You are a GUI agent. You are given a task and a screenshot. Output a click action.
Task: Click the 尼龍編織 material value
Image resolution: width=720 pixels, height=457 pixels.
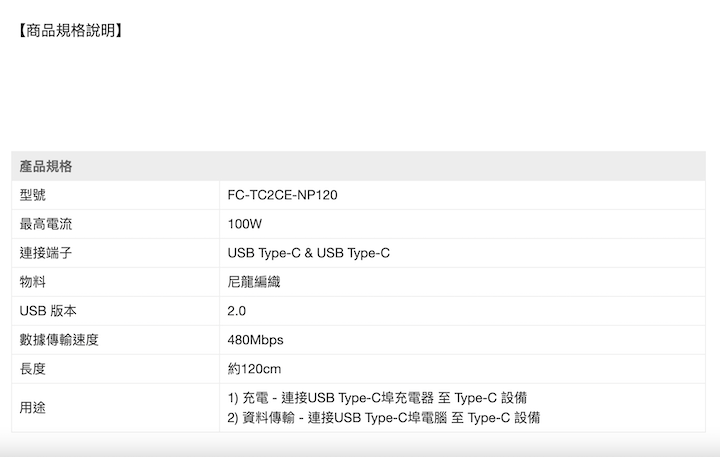tap(254, 282)
